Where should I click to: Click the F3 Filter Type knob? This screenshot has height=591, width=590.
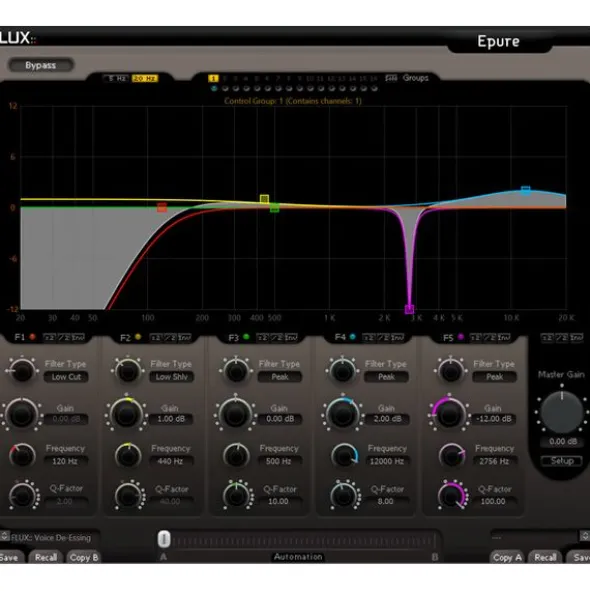tap(236, 371)
